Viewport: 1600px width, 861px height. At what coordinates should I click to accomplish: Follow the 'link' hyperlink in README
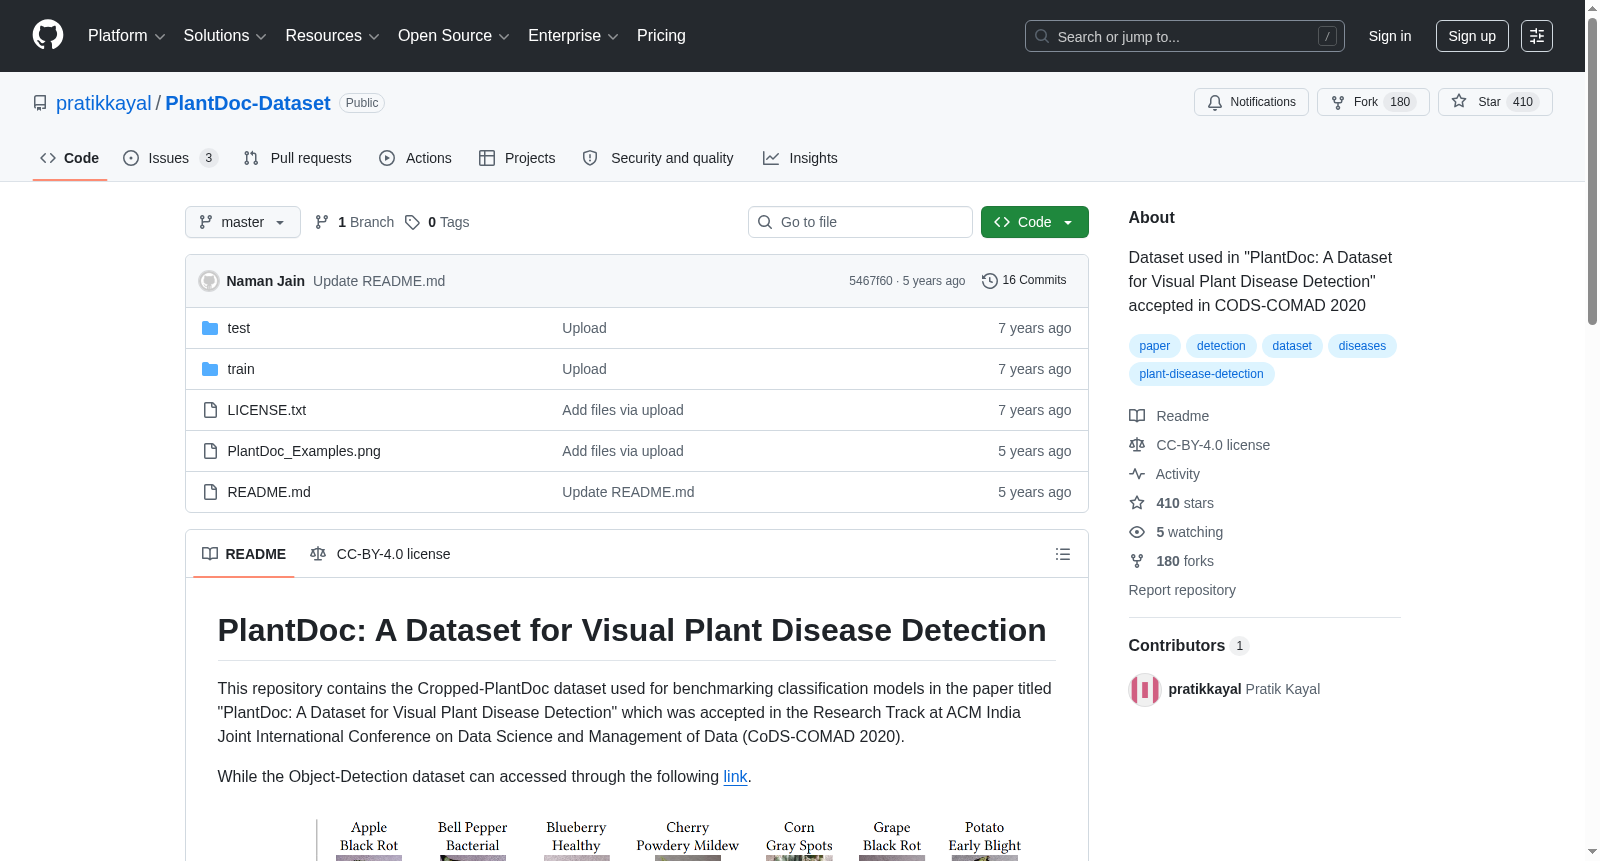[x=736, y=777]
